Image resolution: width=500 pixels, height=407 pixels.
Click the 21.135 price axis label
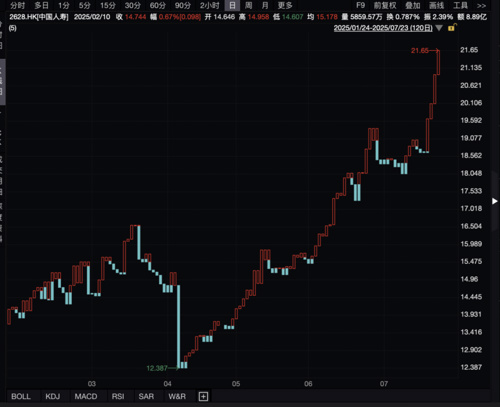[x=471, y=68]
